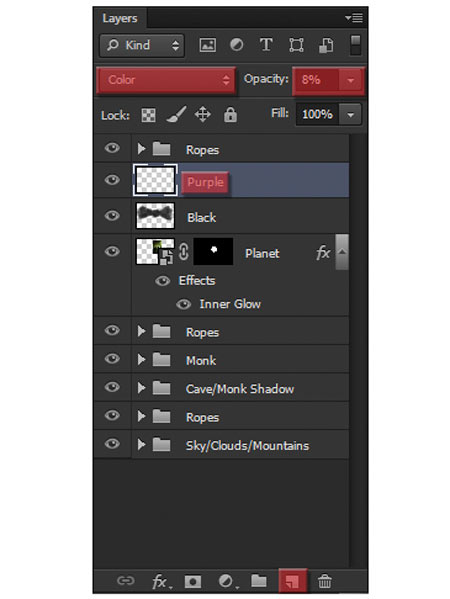Lock all padlock icon
Viewport: 450px width, 599px height.
230,114
